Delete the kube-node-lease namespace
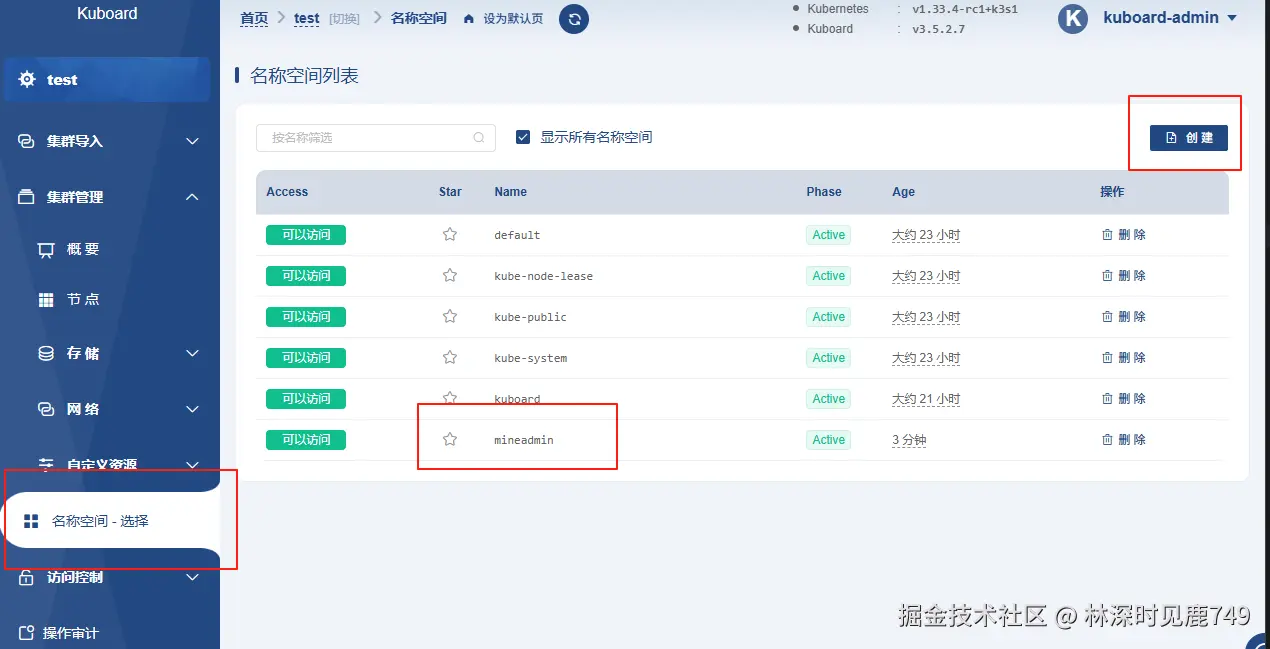 point(1123,275)
